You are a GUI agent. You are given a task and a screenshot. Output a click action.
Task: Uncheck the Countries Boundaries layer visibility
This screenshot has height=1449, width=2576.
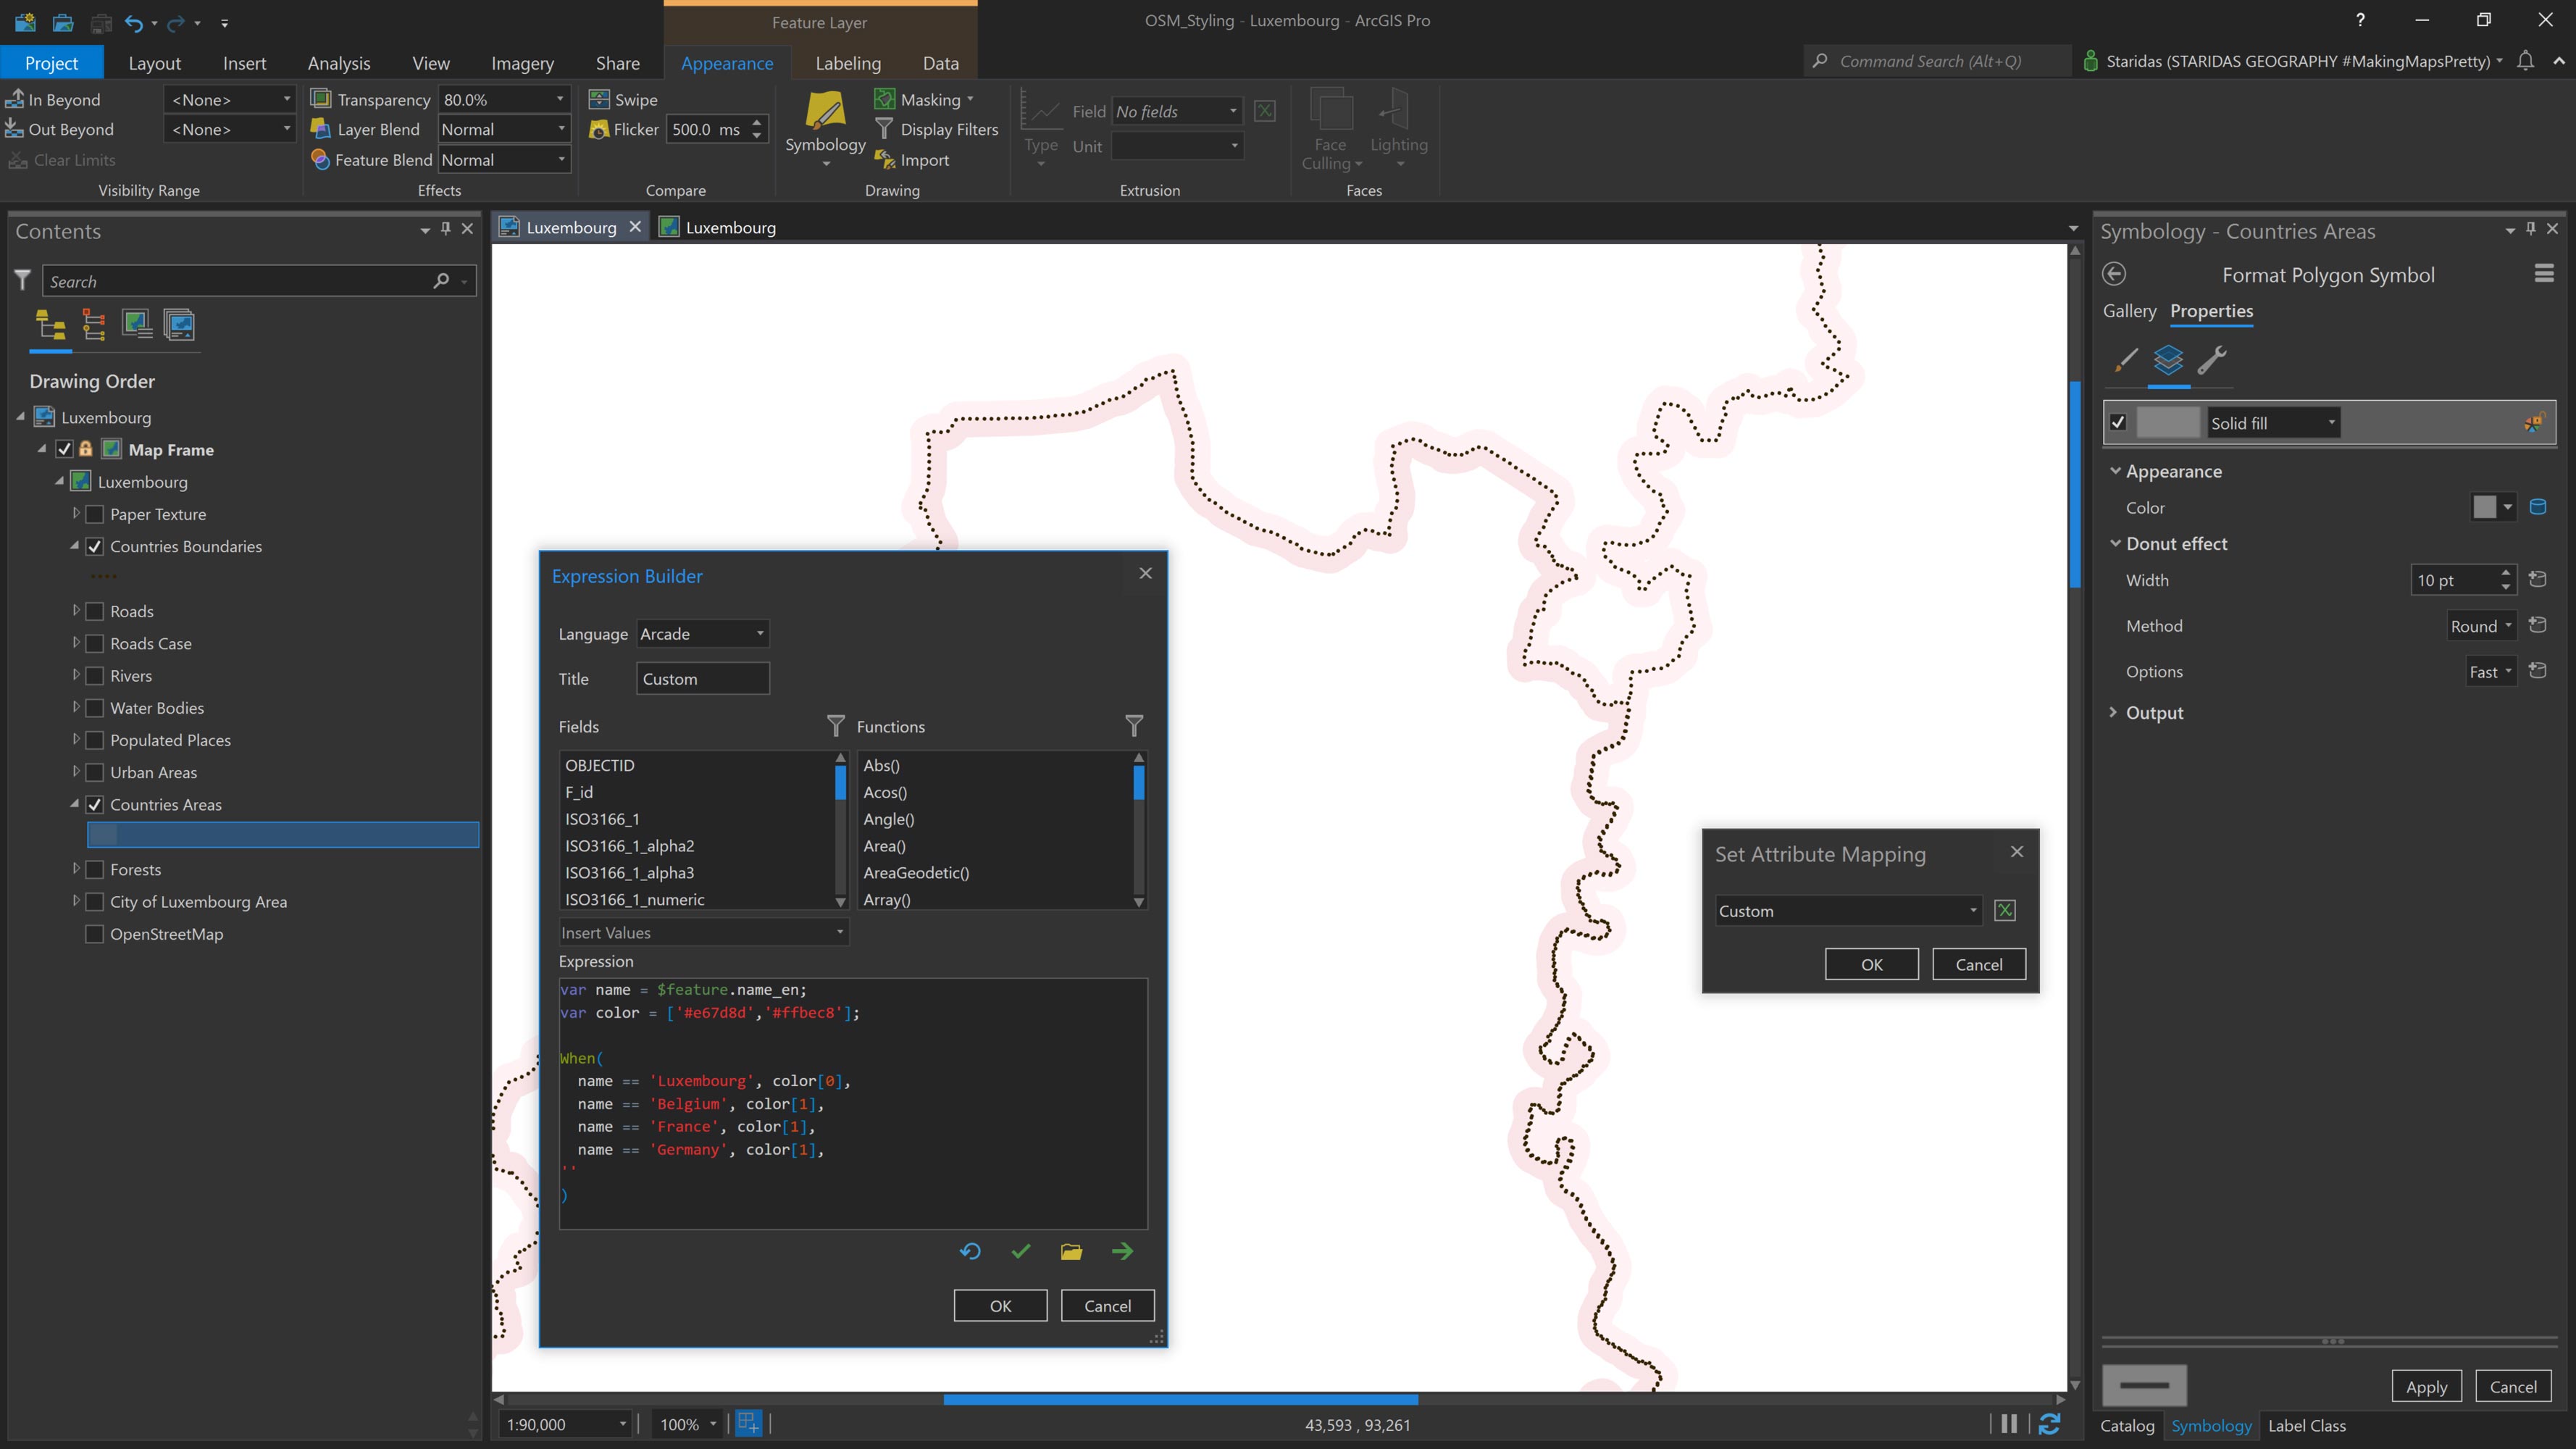94,546
